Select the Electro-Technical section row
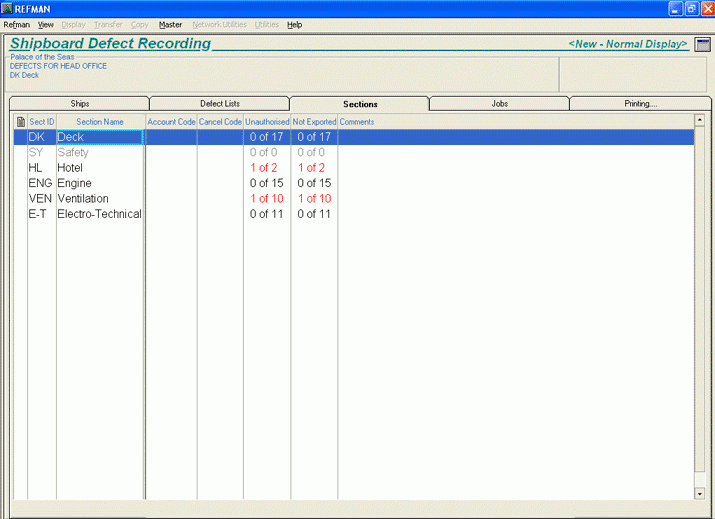 pos(98,214)
